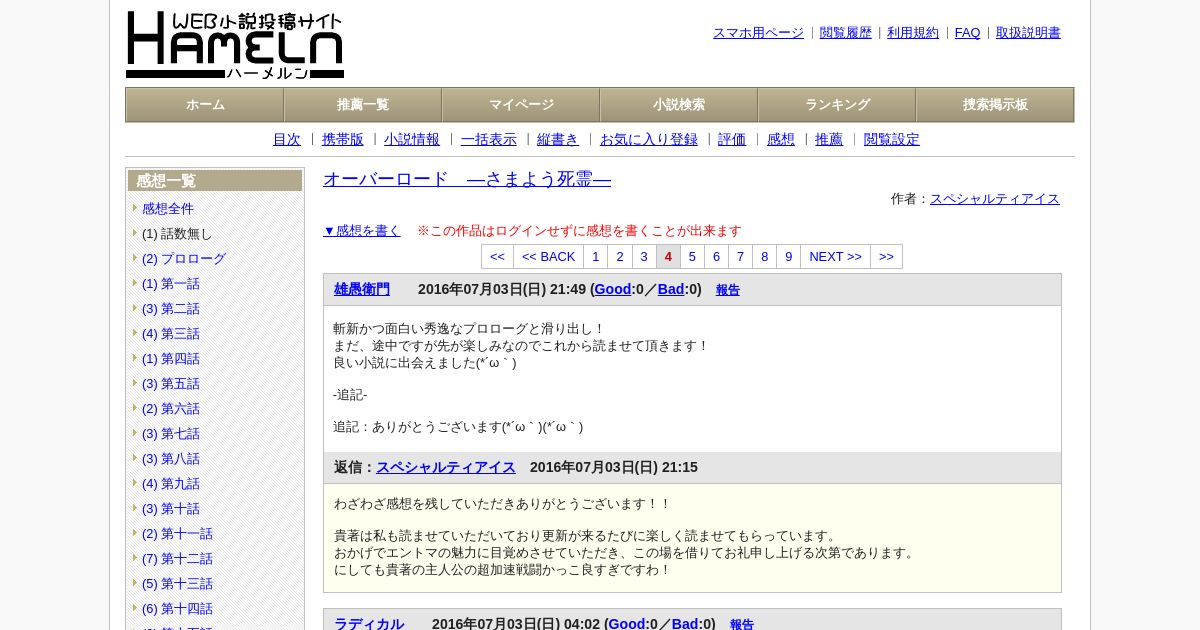Screen dimensions: 1200x630
Task: Go to comments page 1
Action: tap(596, 257)
